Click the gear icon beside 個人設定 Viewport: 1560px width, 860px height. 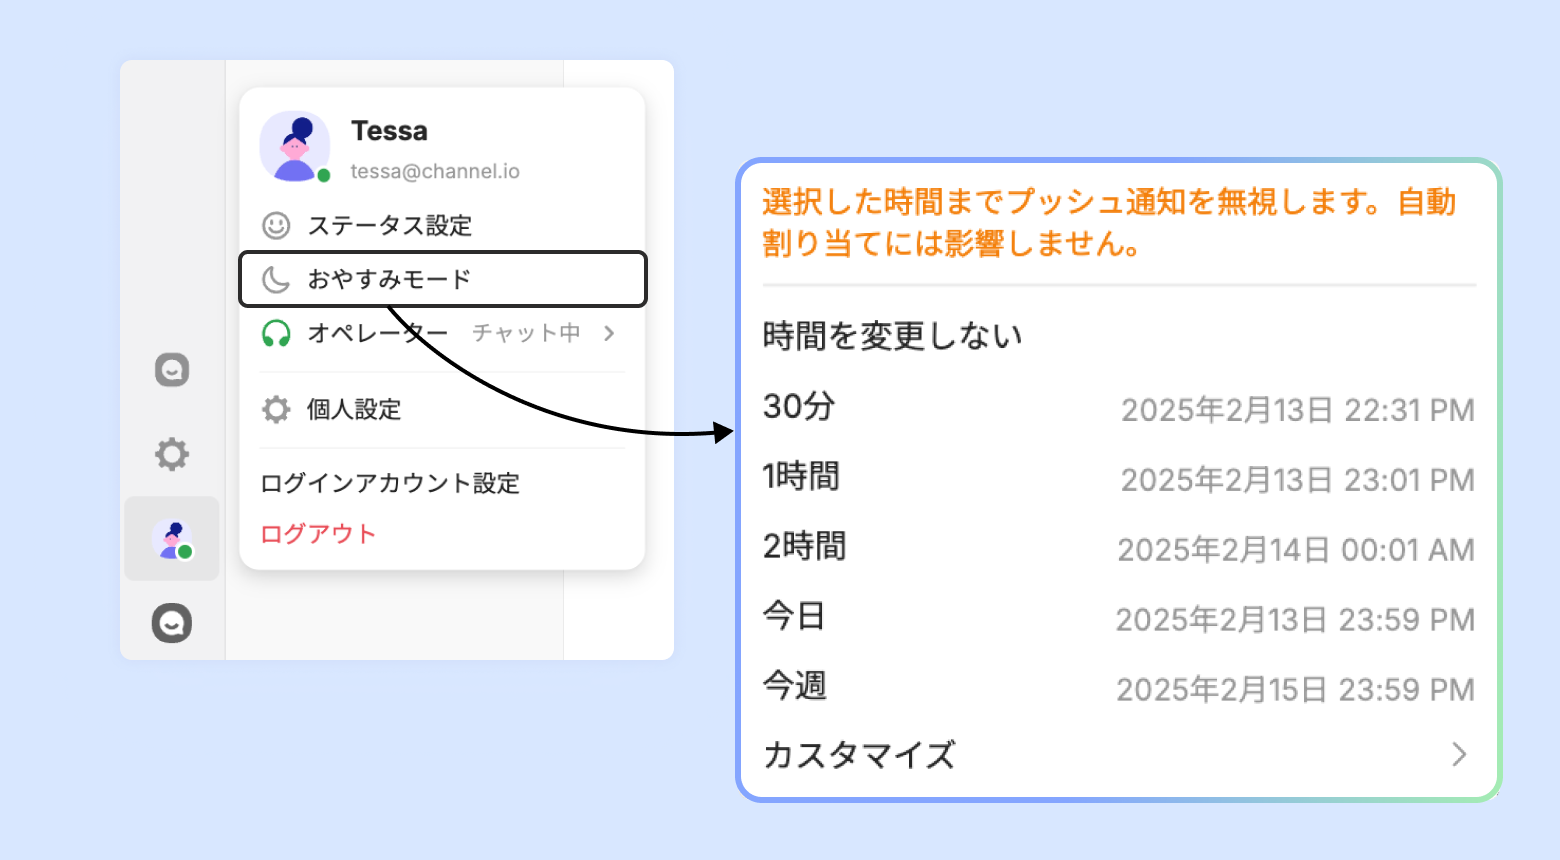276,409
